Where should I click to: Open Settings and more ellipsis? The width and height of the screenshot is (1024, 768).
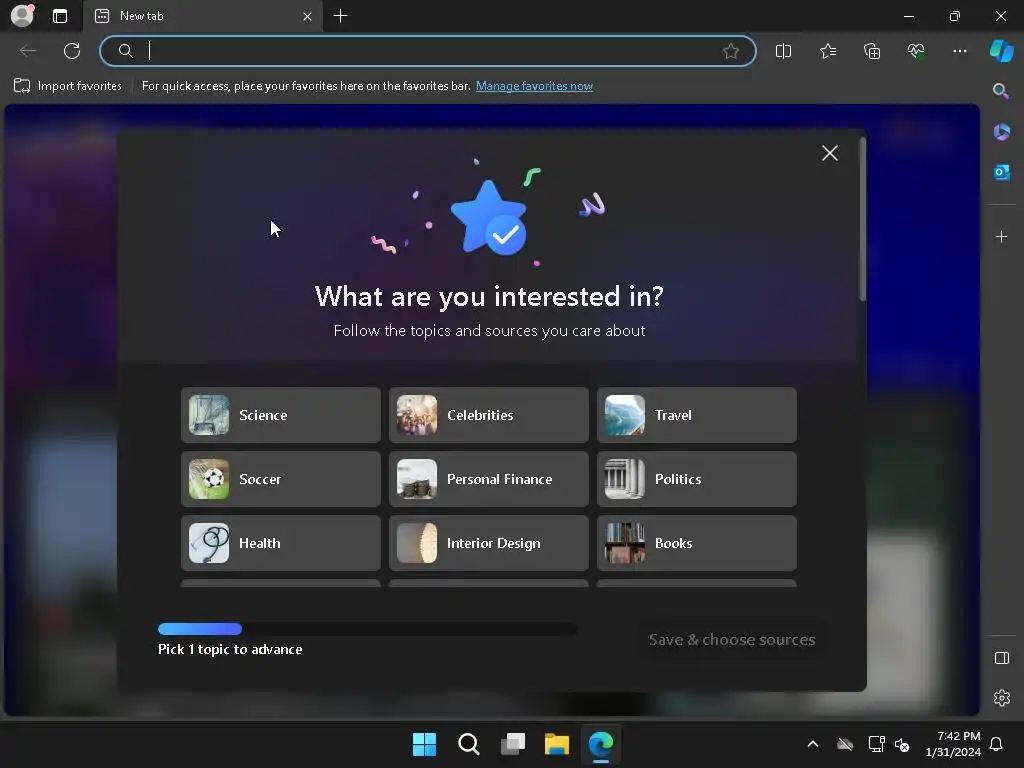(x=959, y=51)
